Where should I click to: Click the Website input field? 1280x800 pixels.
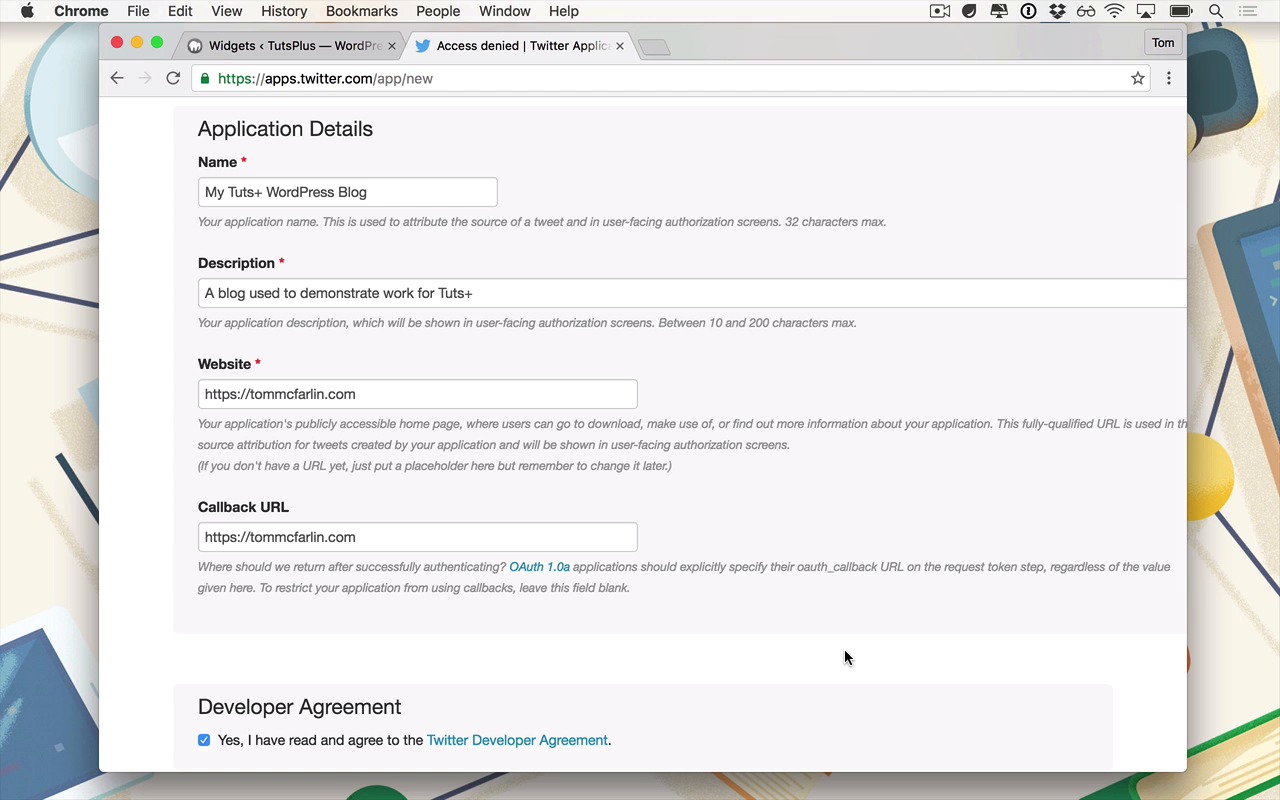tap(418, 394)
